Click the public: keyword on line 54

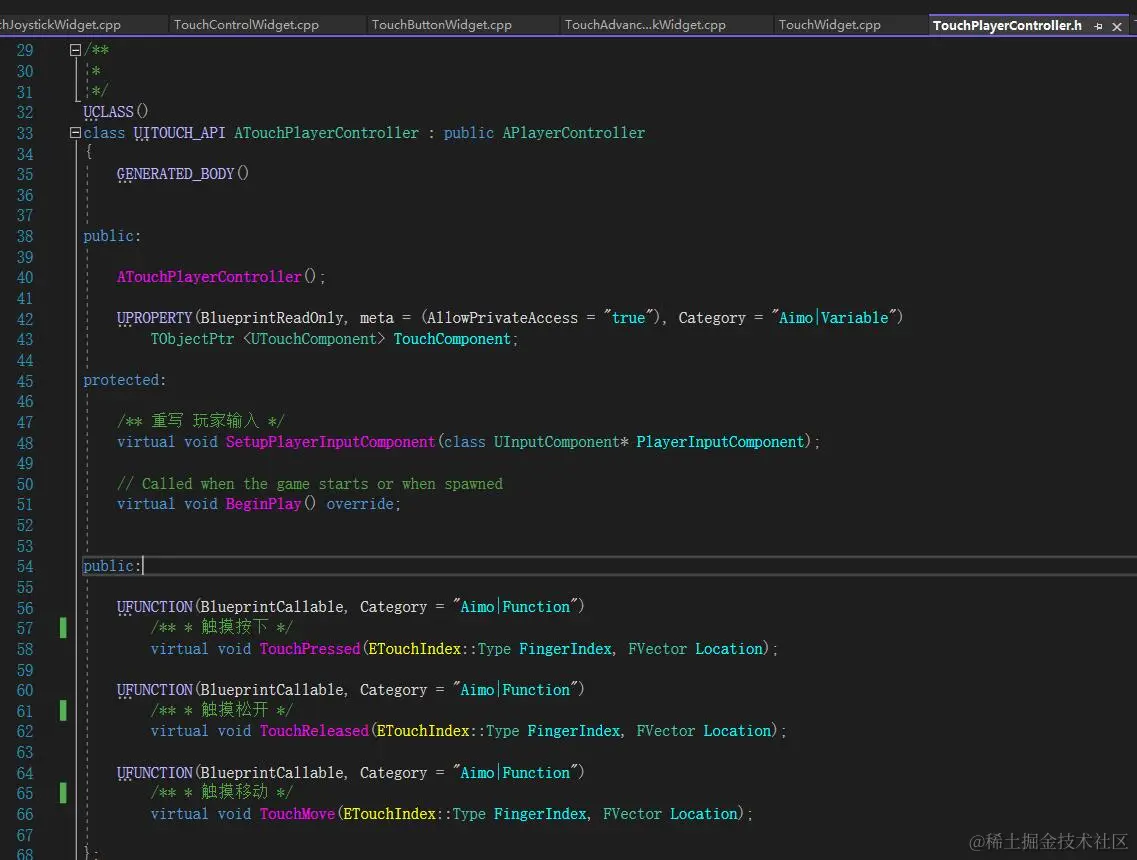click(112, 566)
